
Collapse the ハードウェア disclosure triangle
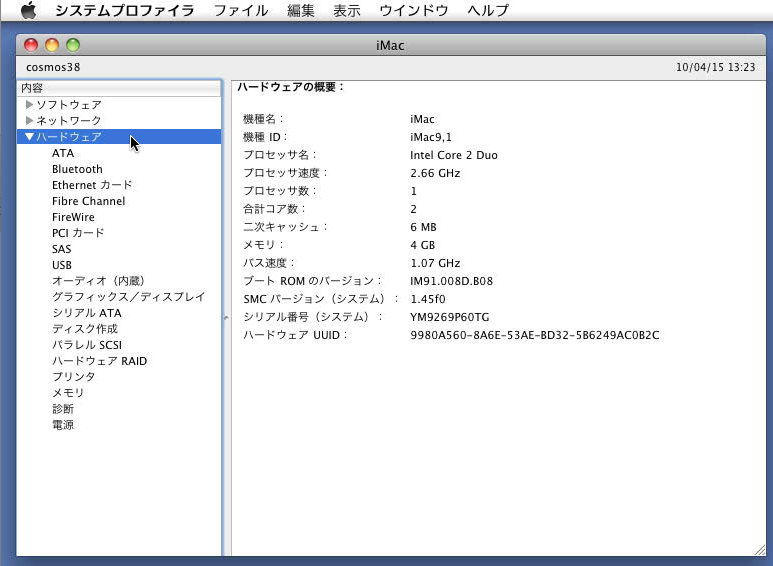[30, 137]
